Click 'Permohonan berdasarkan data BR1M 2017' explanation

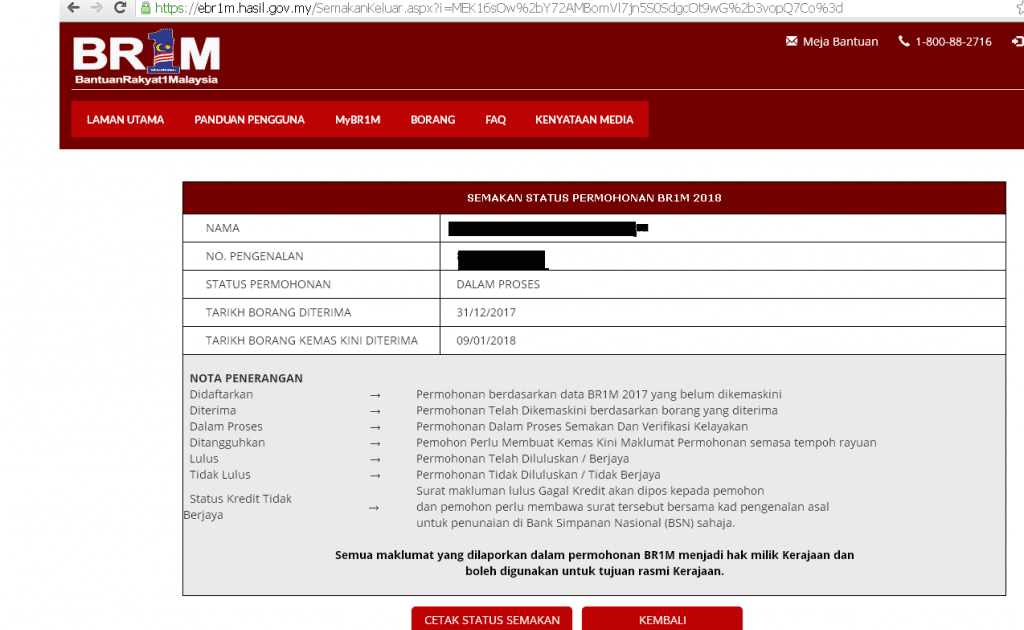[599, 394]
